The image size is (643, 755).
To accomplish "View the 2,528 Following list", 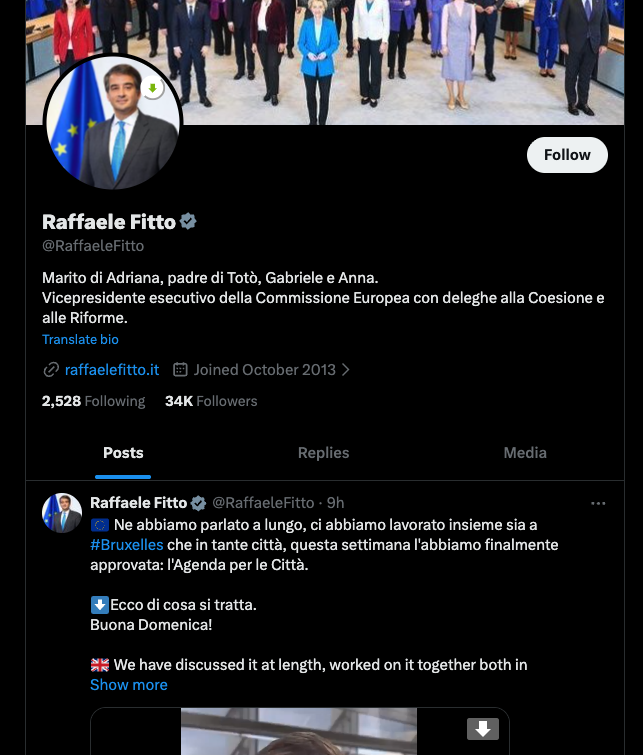I will click(x=93, y=401).
